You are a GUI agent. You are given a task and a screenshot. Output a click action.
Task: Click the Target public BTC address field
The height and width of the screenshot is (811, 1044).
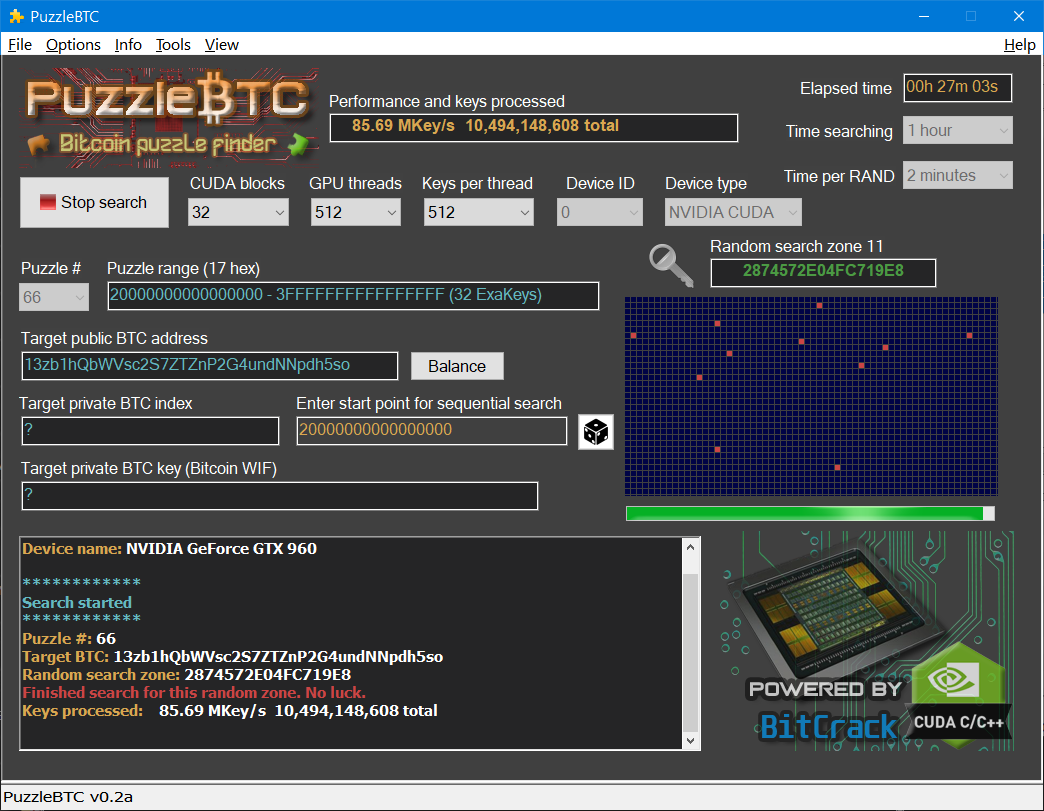[x=210, y=366]
